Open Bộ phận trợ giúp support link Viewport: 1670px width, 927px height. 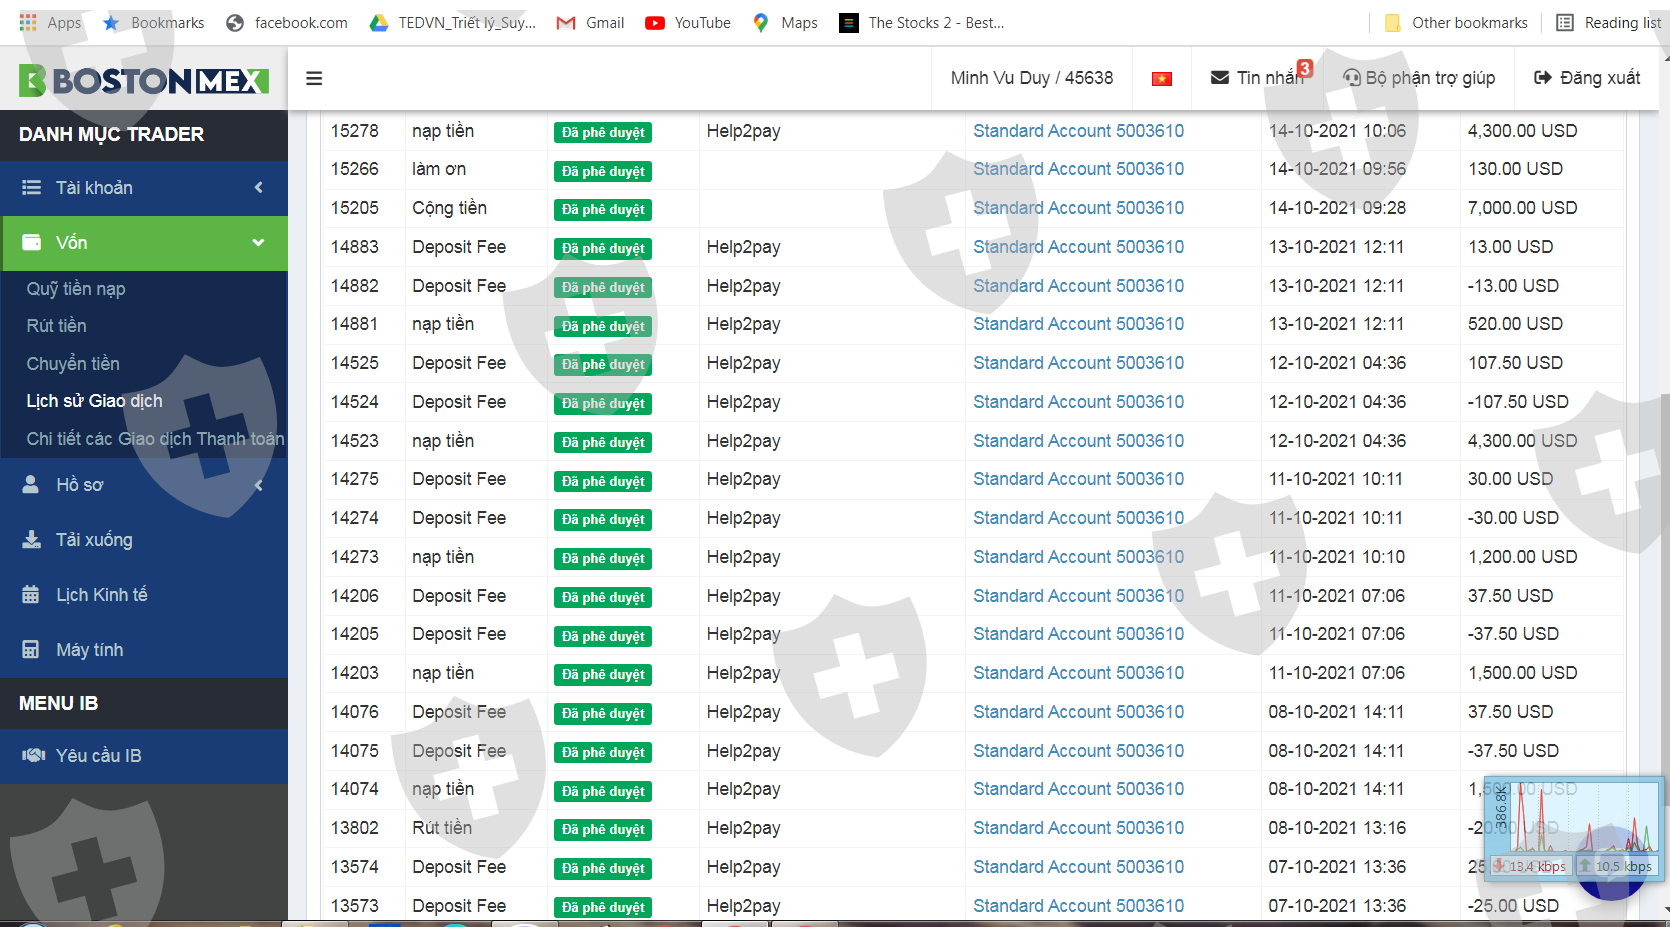pyautogui.click(x=1419, y=78)
